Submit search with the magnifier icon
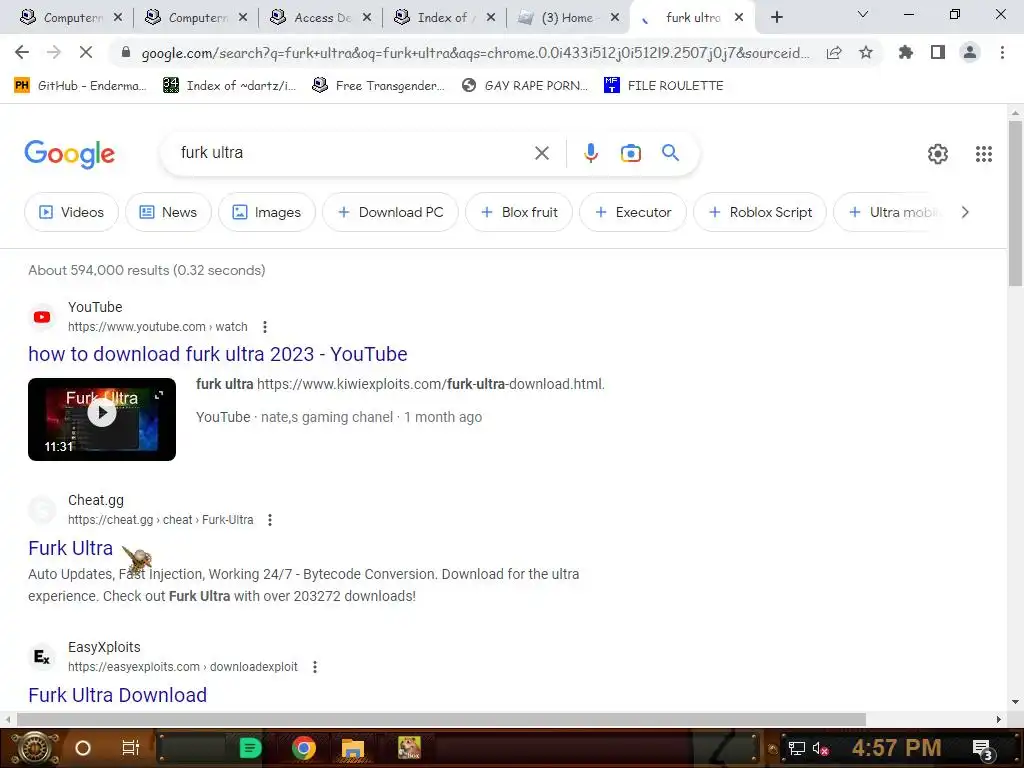The image size is (1024, 768). pos(670,153)
